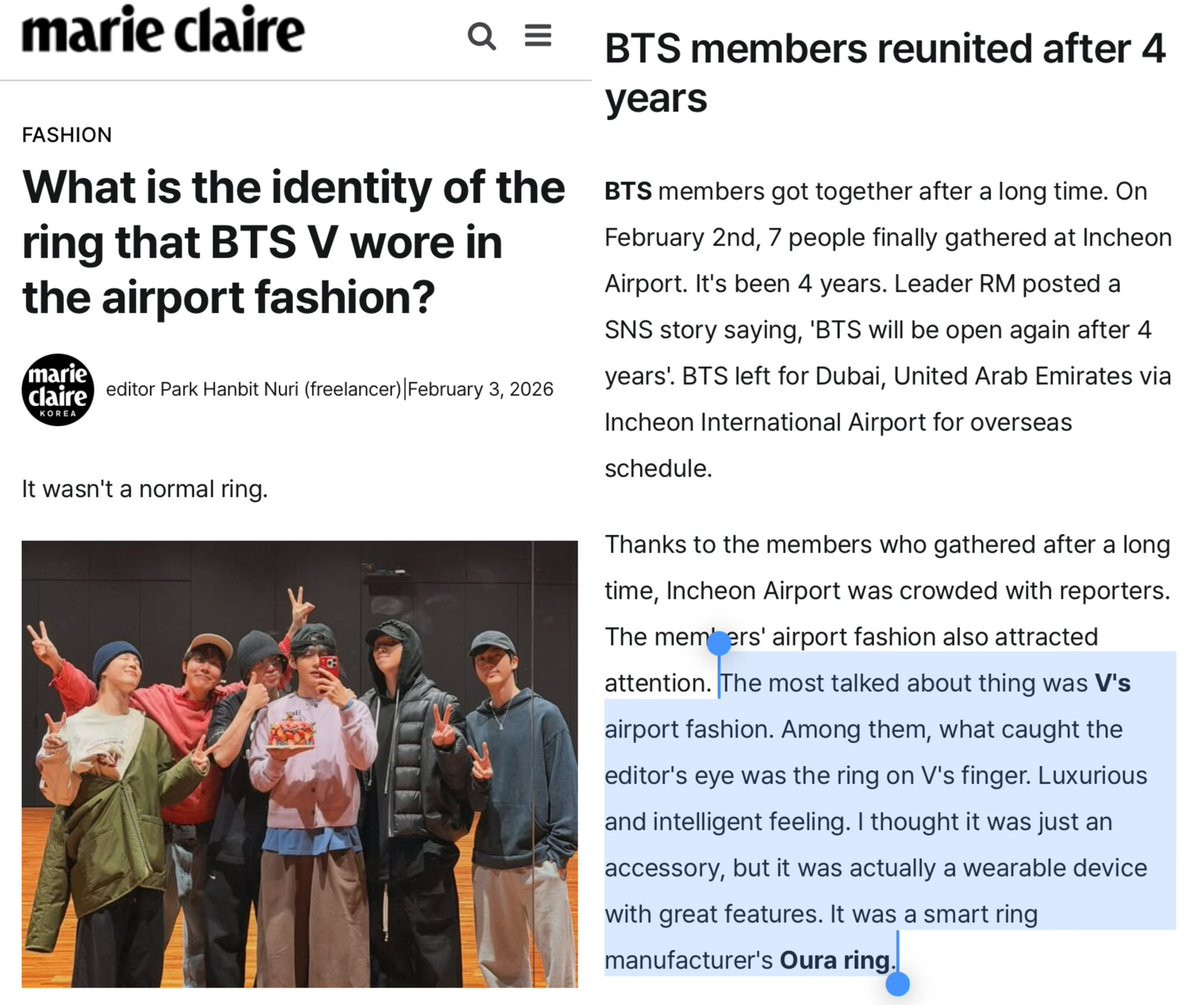The height and width of the screenshot is (1005, 1199).
Task: Click the February 3, 2026 date
Action: (x=480, y=389)
